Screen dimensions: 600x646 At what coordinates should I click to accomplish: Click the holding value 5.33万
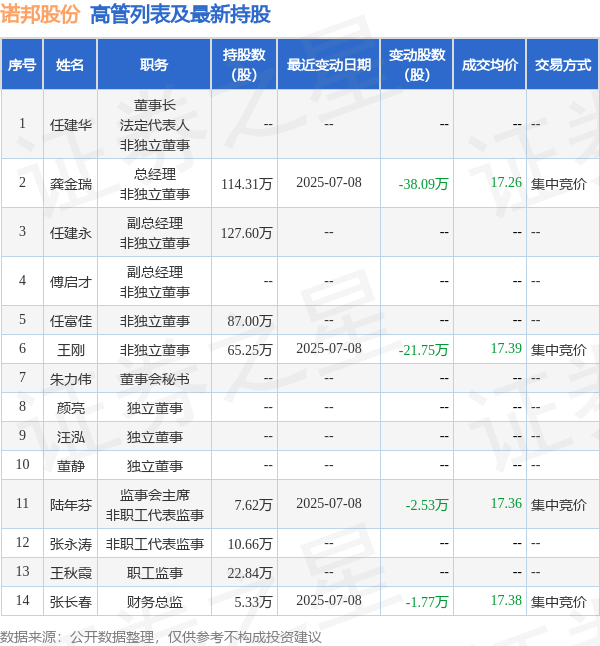[x=253, y=602]
